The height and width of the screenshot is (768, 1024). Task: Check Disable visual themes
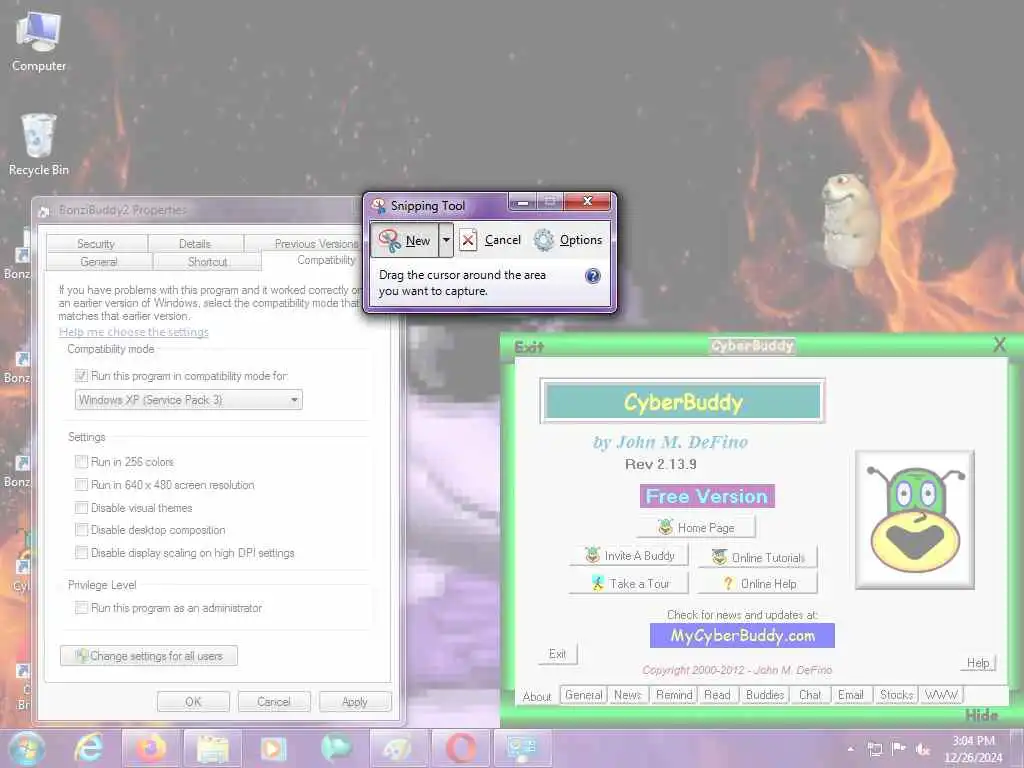81,507
